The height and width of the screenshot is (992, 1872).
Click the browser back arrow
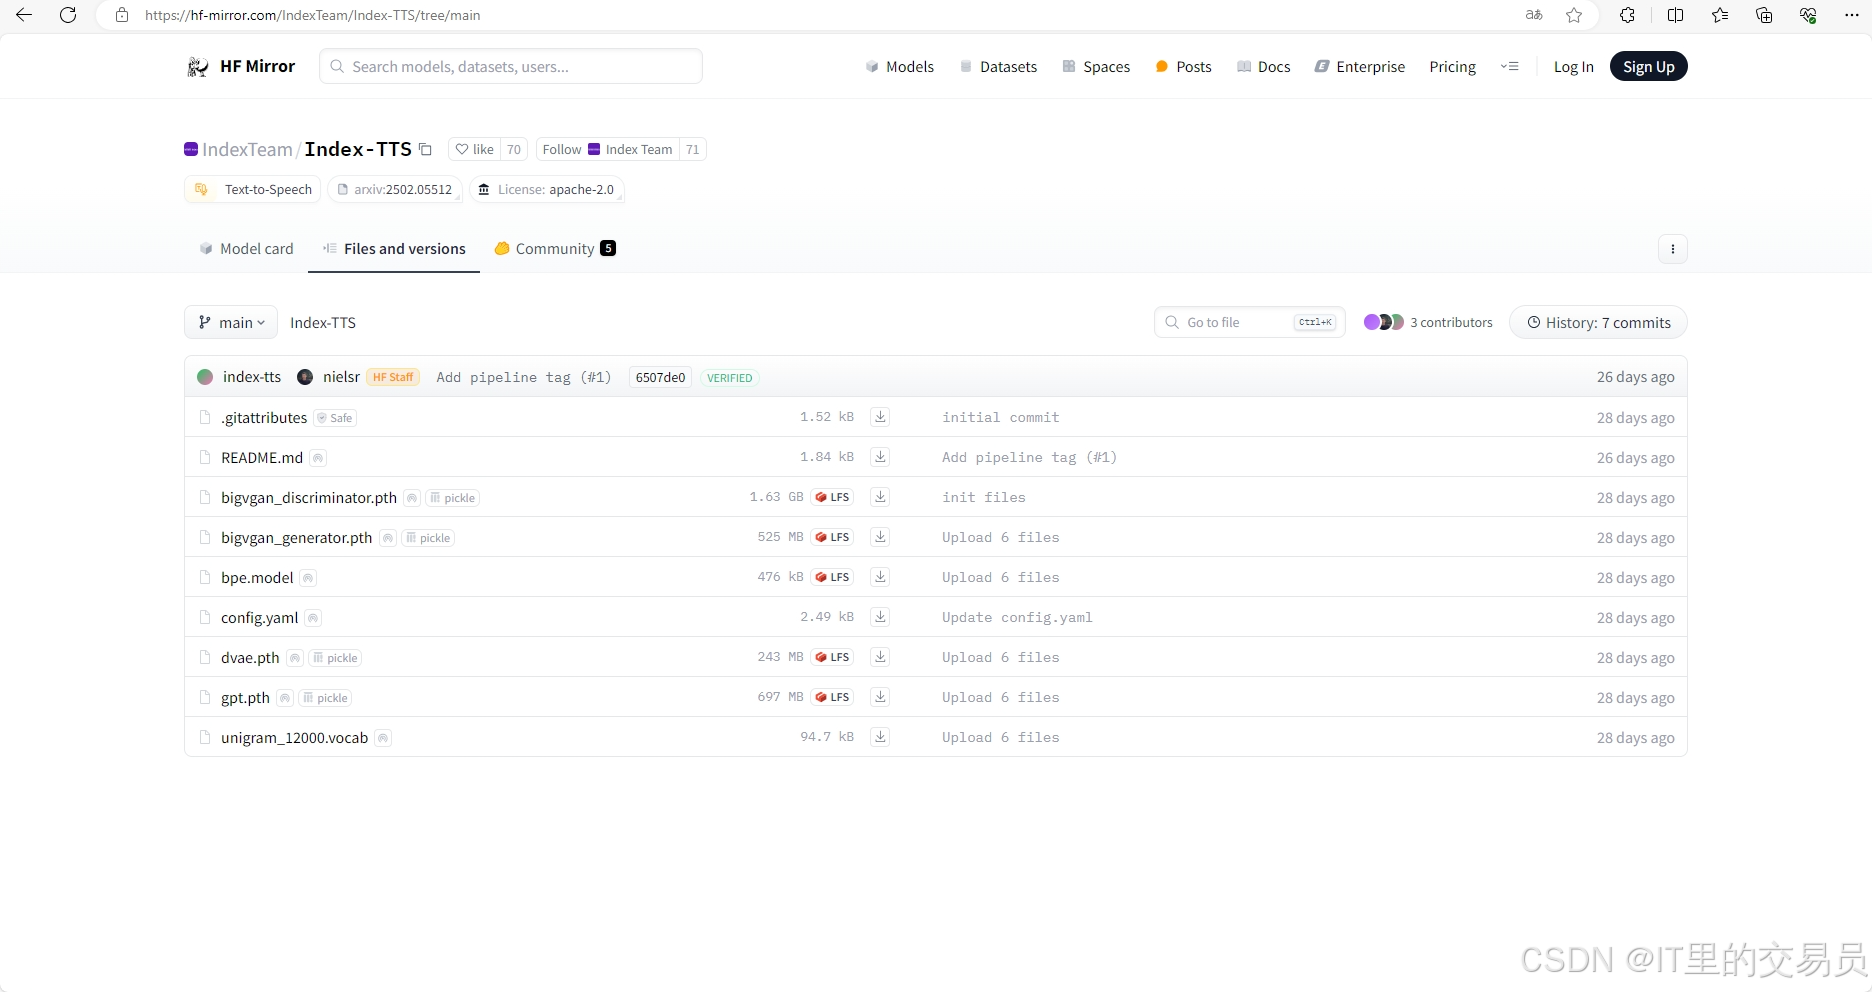[24, 15]
